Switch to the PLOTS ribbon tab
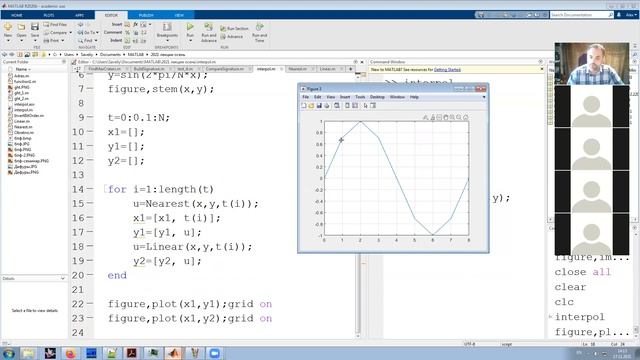This screenshot has width=640, height=360. (49, 15)
